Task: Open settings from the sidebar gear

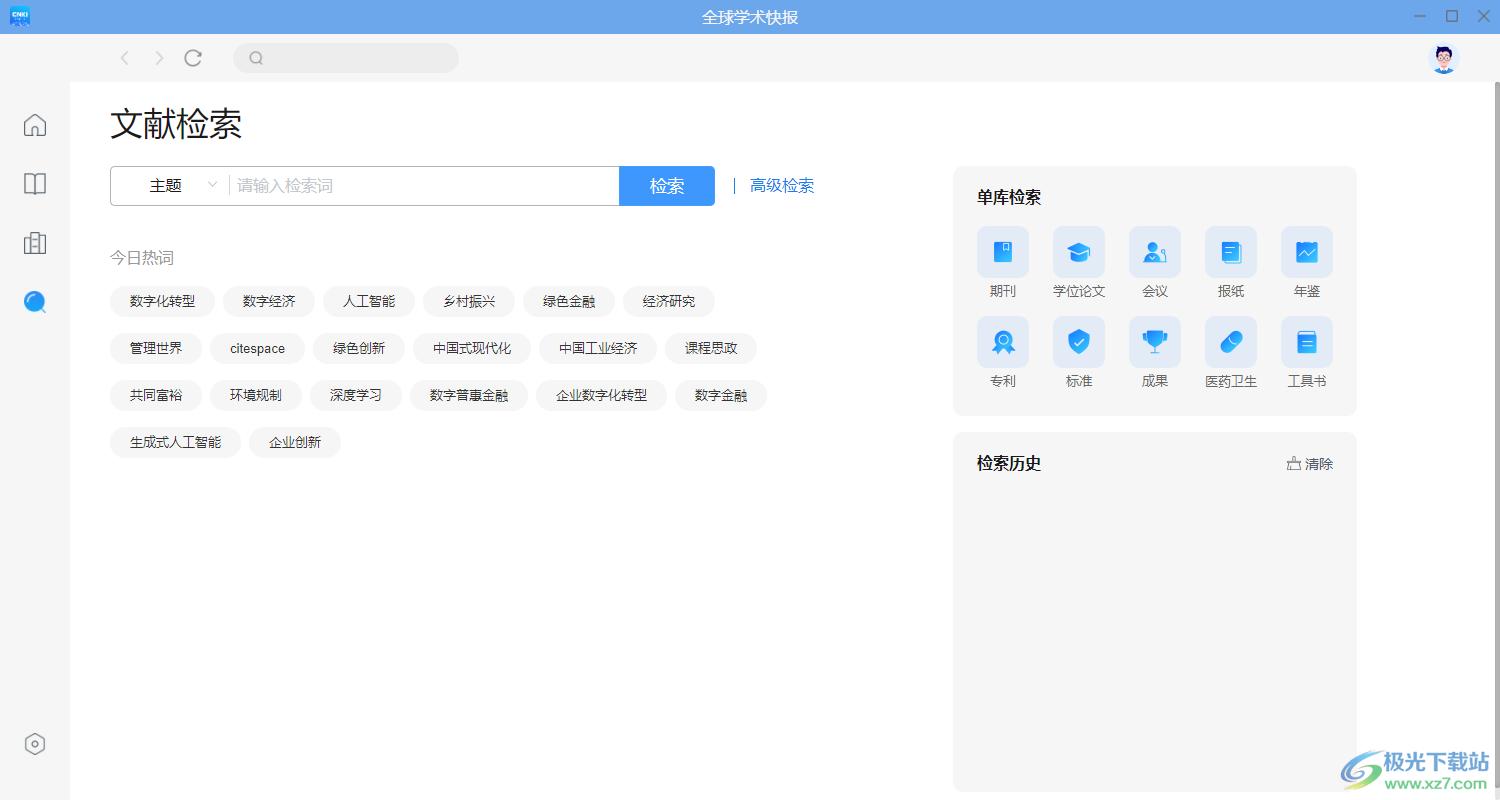Action: pos(34,743)
